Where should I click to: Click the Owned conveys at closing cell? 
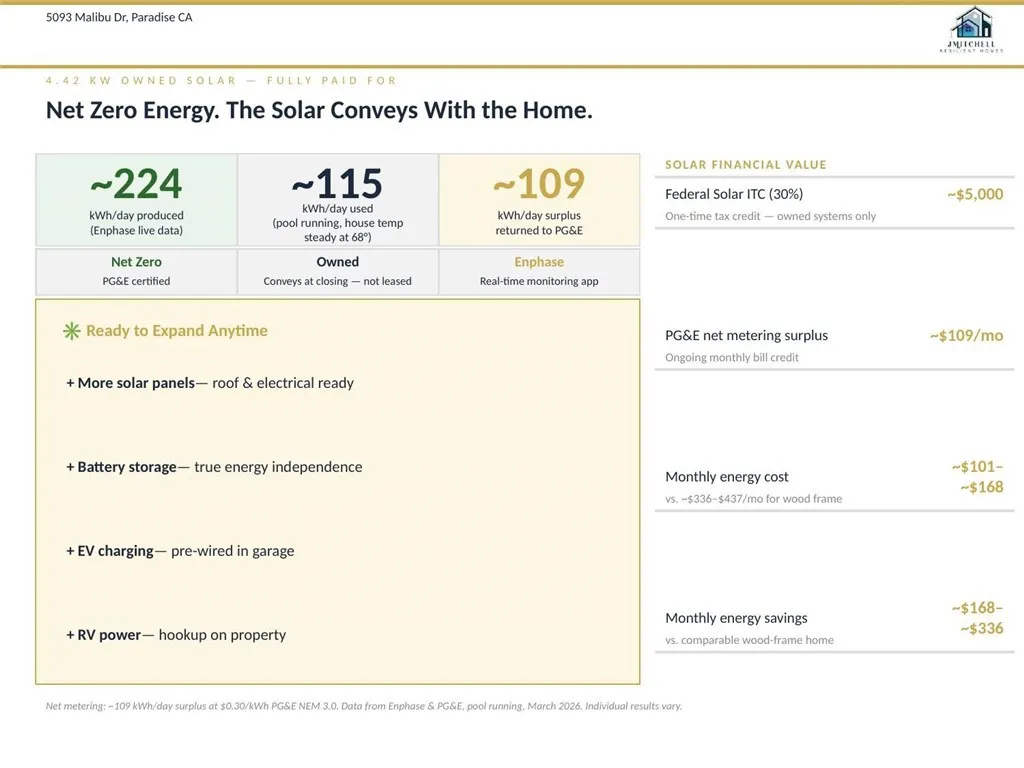[338, 271]
